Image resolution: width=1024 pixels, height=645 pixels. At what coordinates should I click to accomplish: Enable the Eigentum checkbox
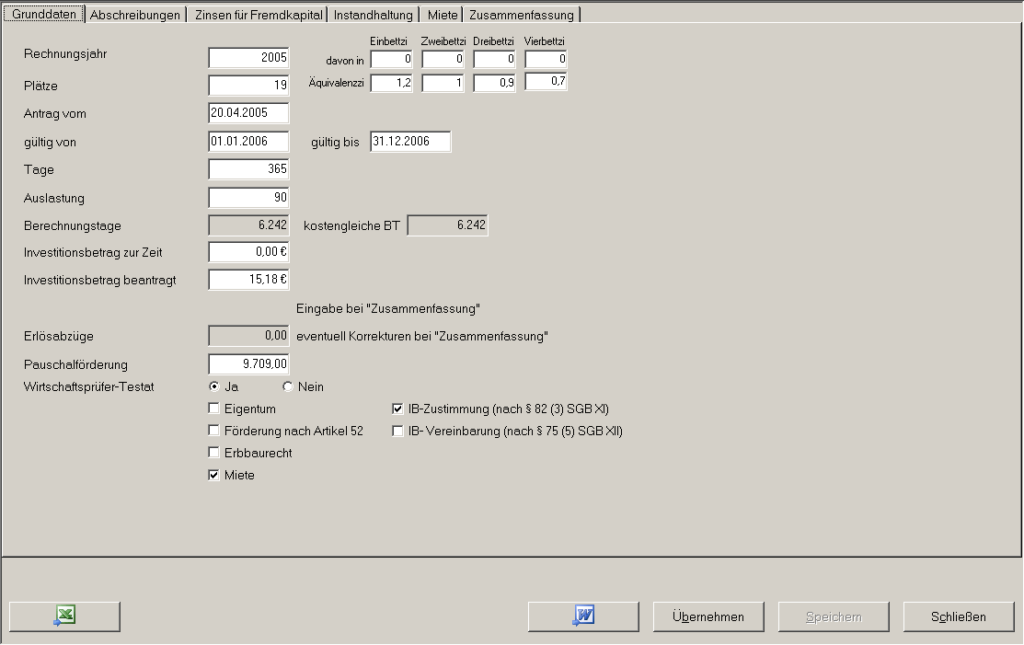point(214,409)
